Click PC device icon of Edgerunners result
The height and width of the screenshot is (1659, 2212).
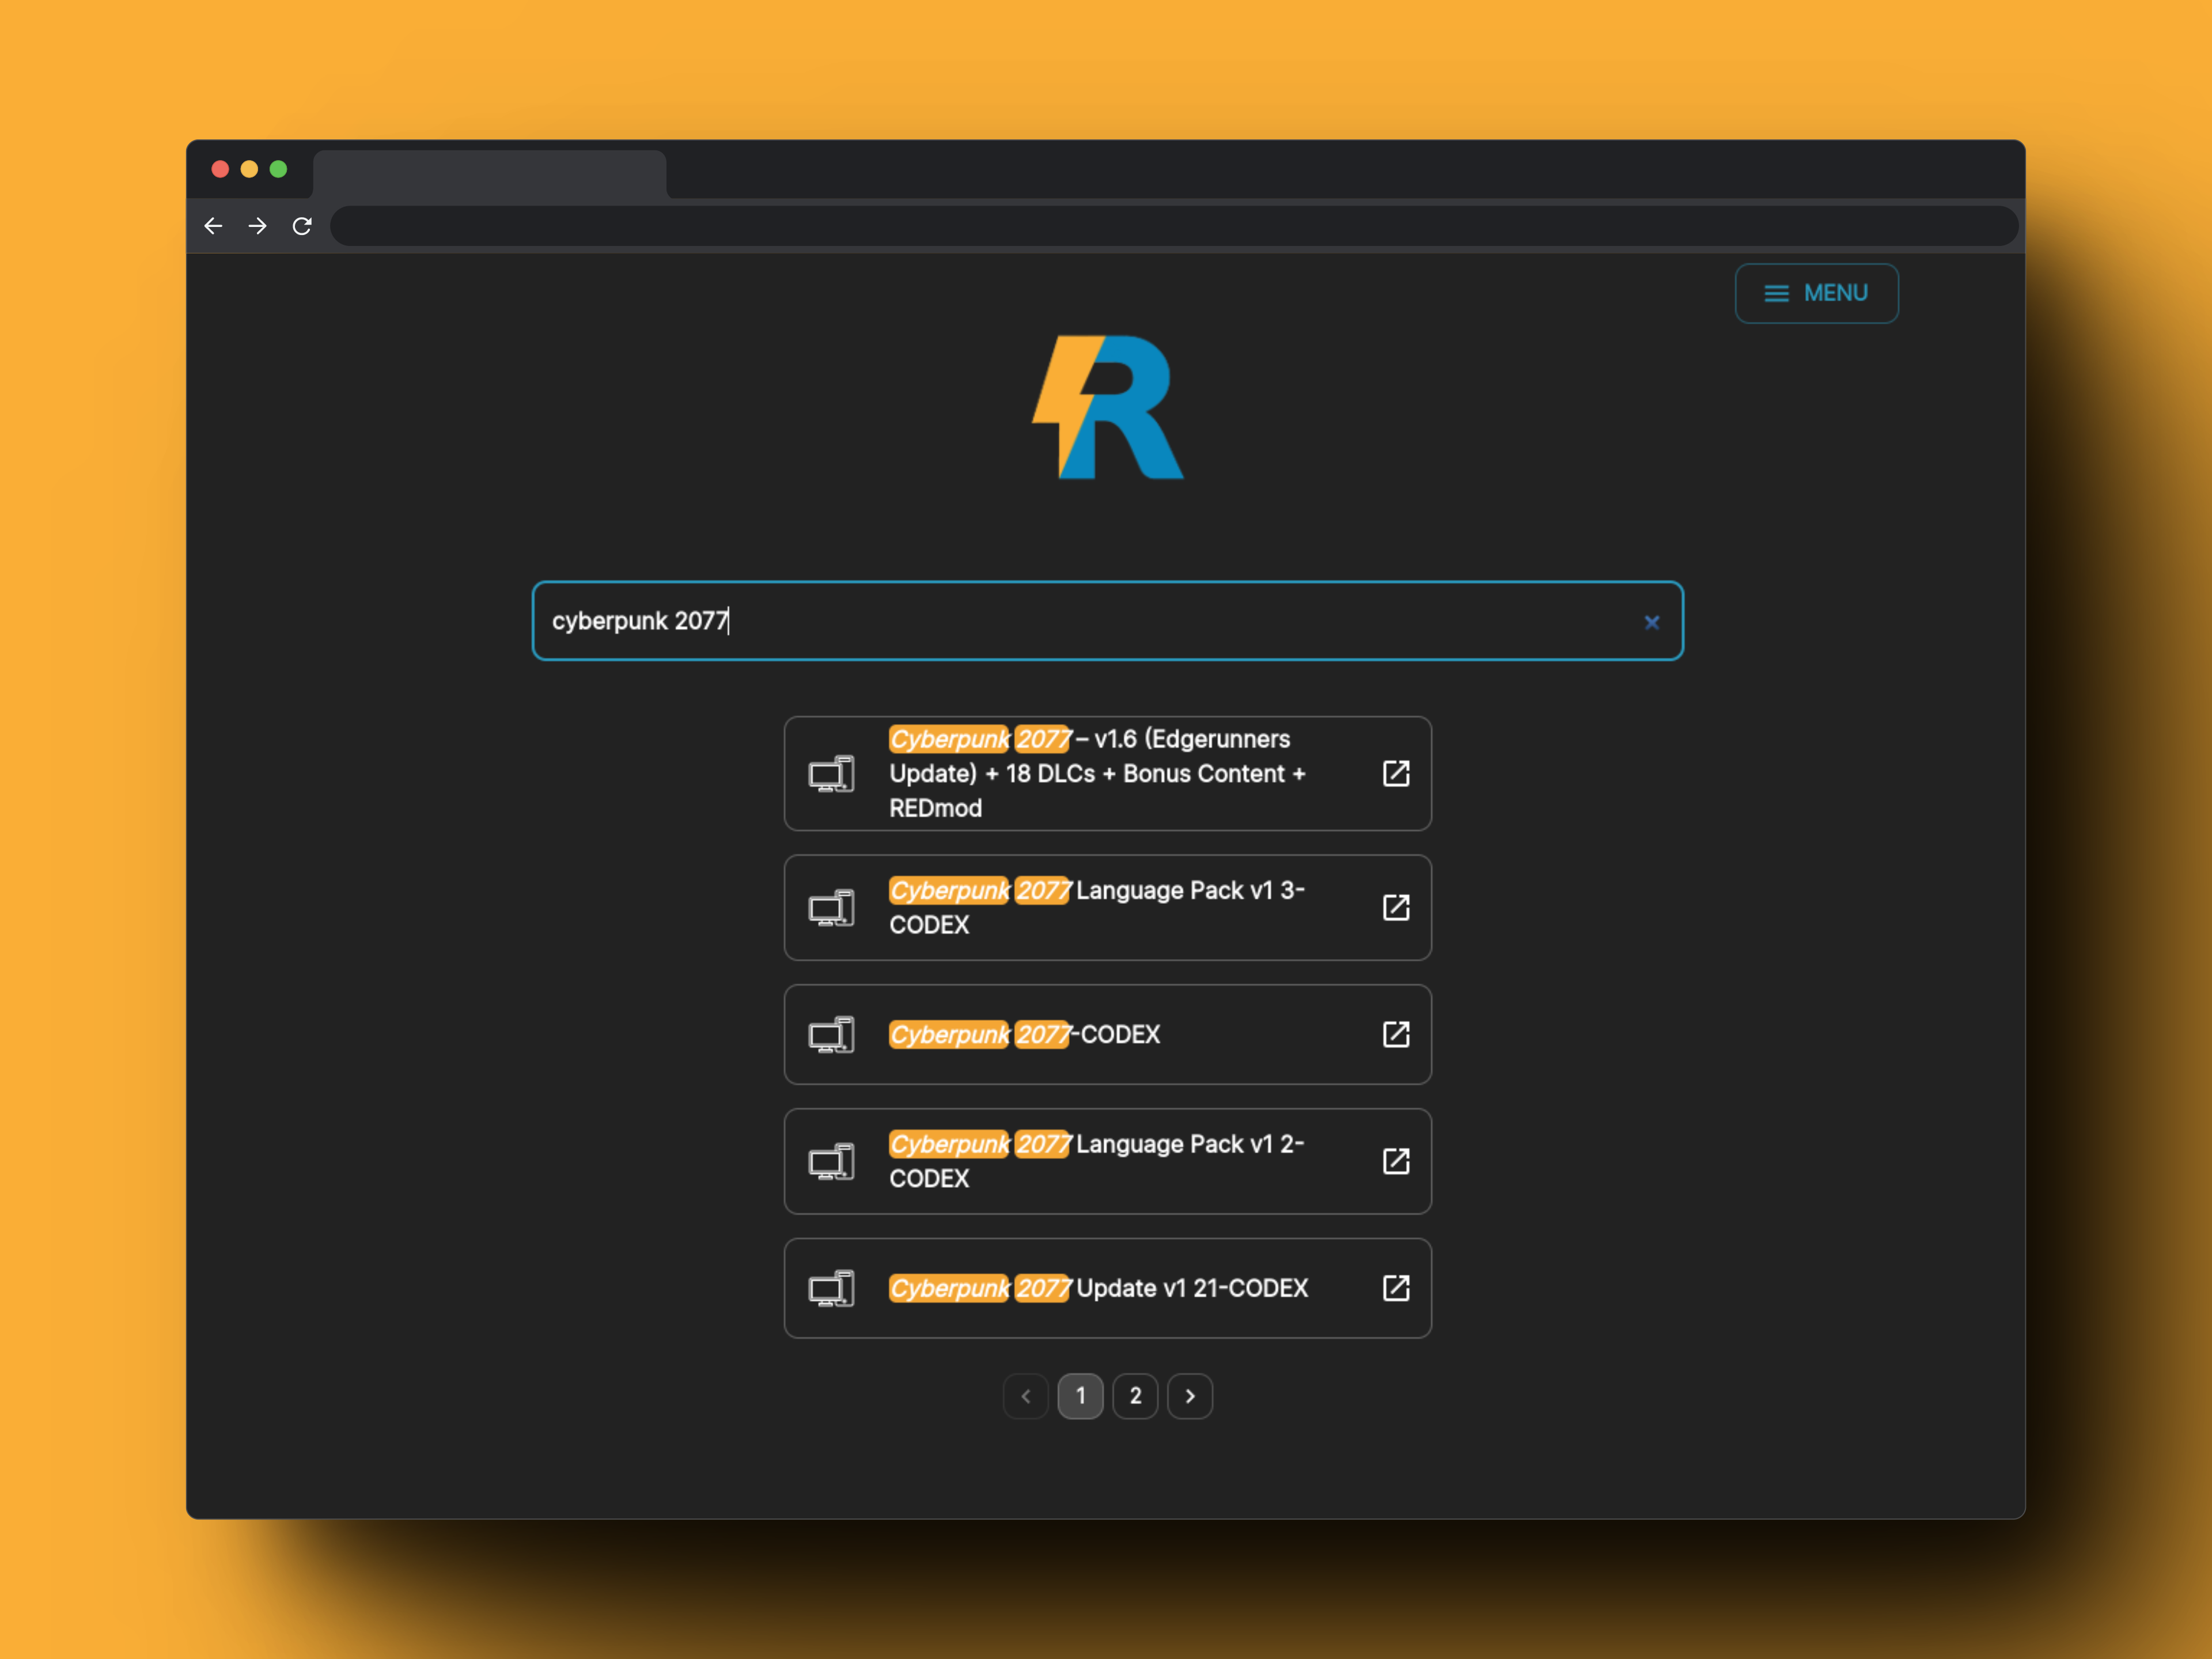point(831,773)
